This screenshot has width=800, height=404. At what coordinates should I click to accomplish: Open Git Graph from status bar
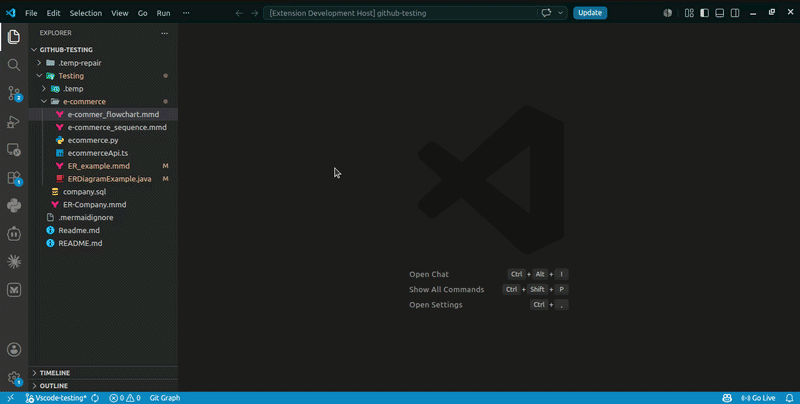click(x=165, y=398)
